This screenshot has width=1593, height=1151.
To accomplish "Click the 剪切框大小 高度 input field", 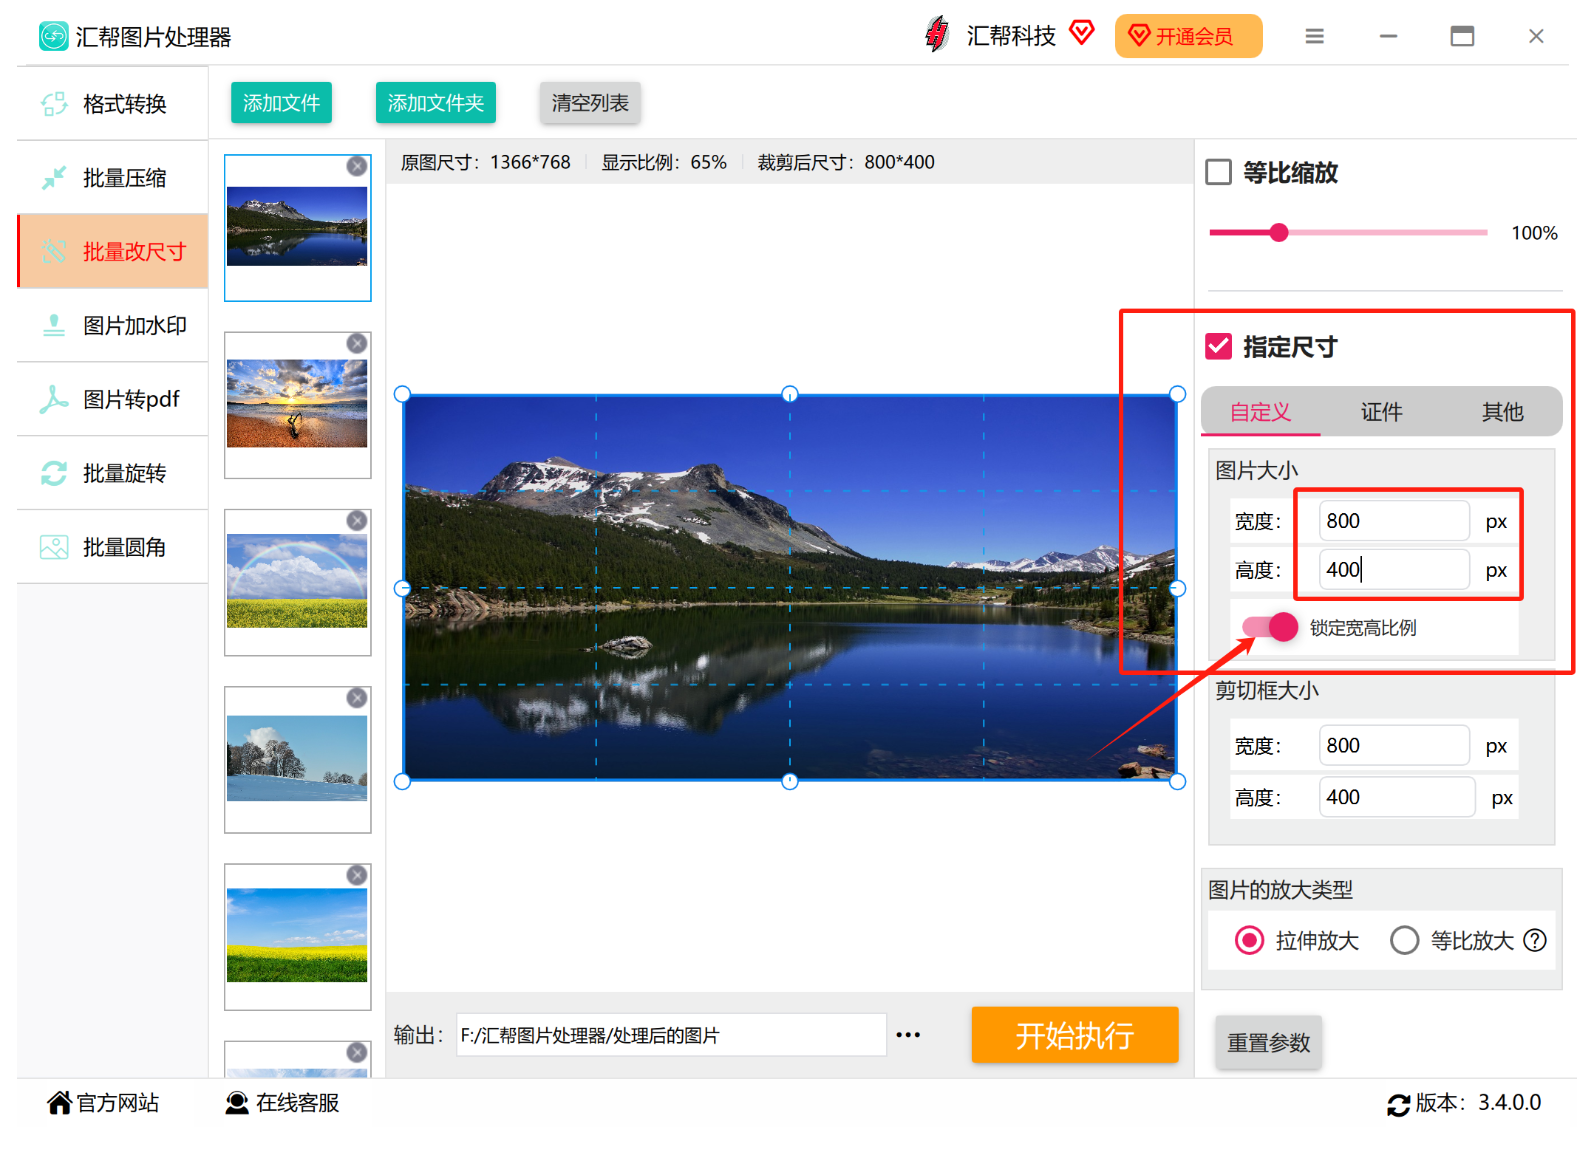I will point(1396,797).
